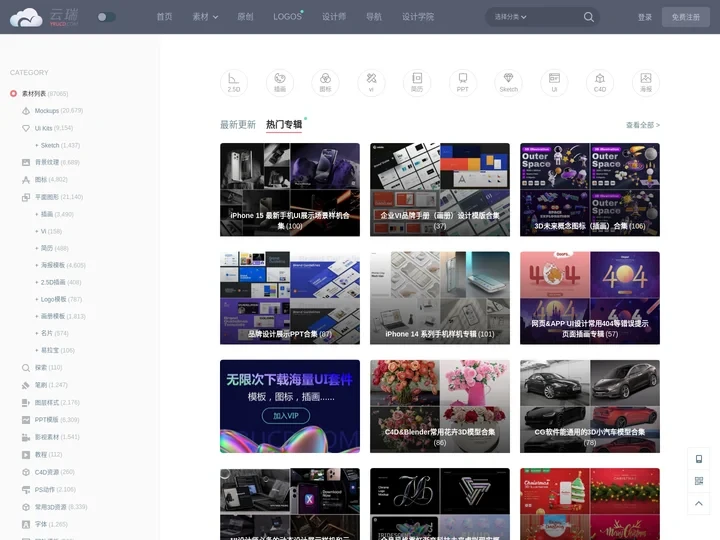Open the 图标 circle category icon
Screen dimensions: 720x540
[x=326, y=83]
